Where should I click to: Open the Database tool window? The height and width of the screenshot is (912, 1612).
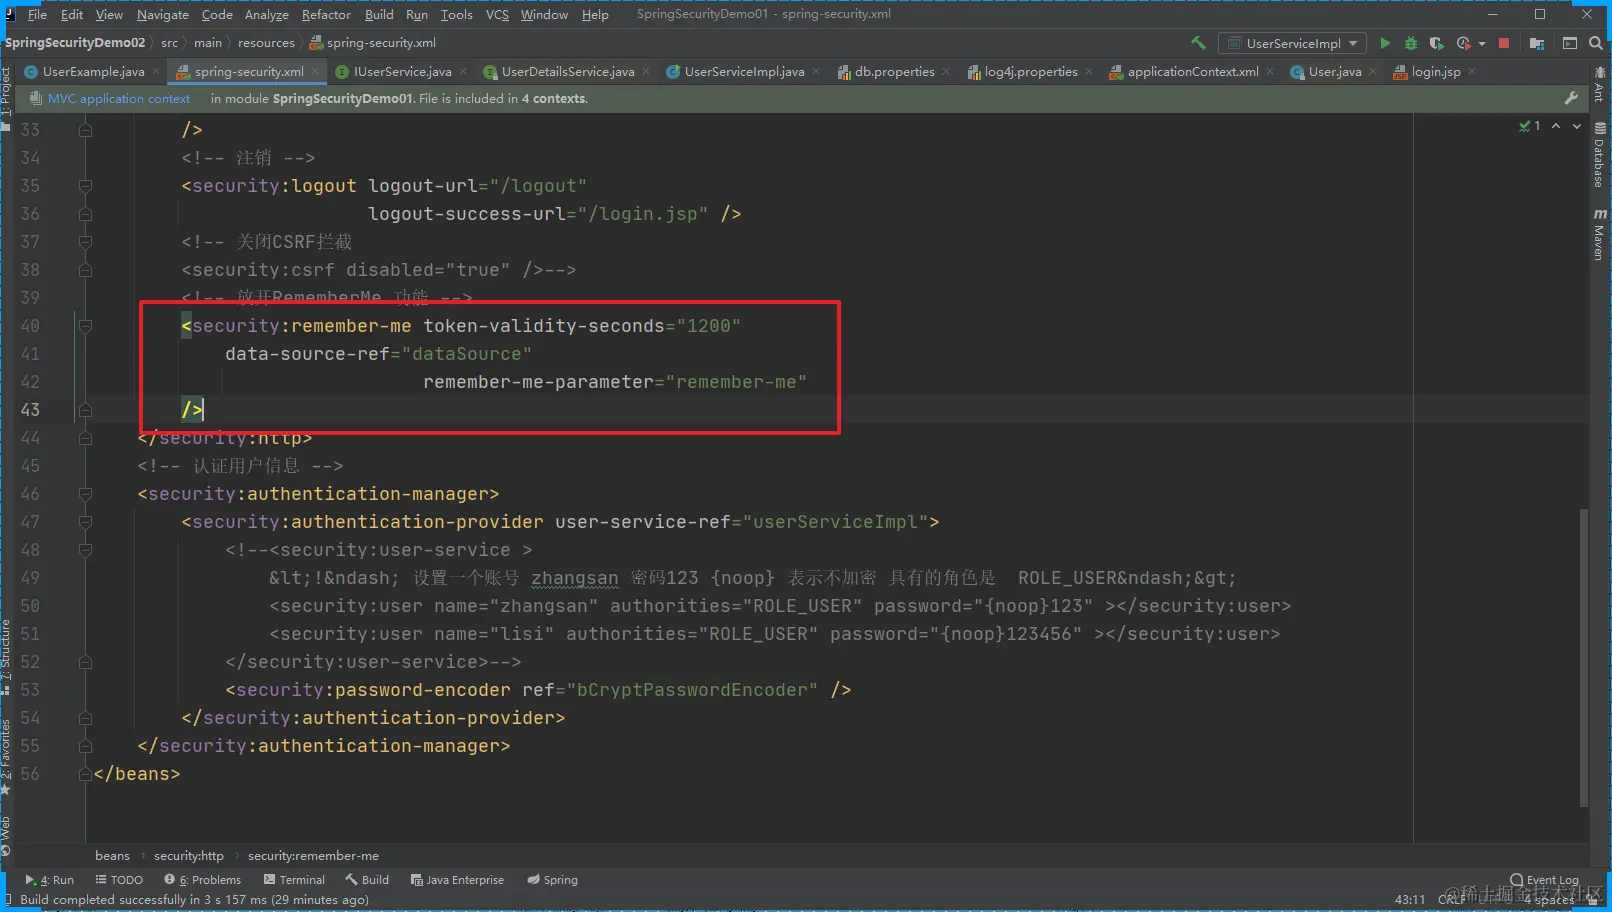pos(1600,155)
